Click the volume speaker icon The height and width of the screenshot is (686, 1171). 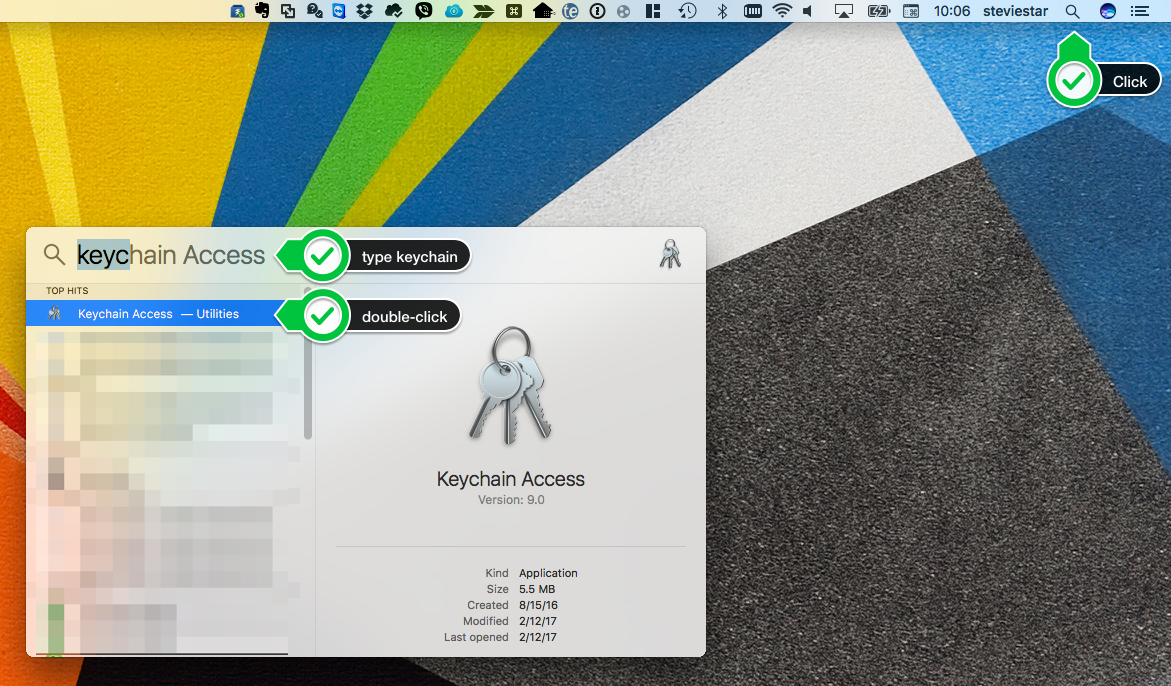tap(808, 11)
